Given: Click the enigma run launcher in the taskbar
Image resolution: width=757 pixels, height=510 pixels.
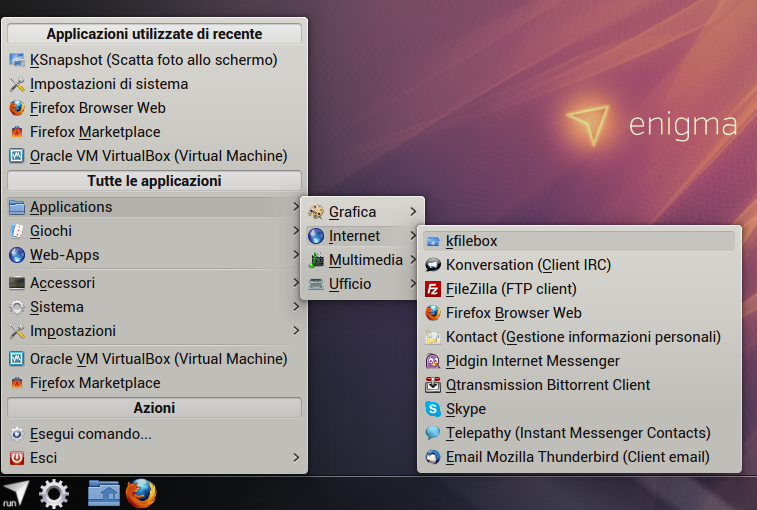Looking at the screenshot, I should (x=15, y=494).
